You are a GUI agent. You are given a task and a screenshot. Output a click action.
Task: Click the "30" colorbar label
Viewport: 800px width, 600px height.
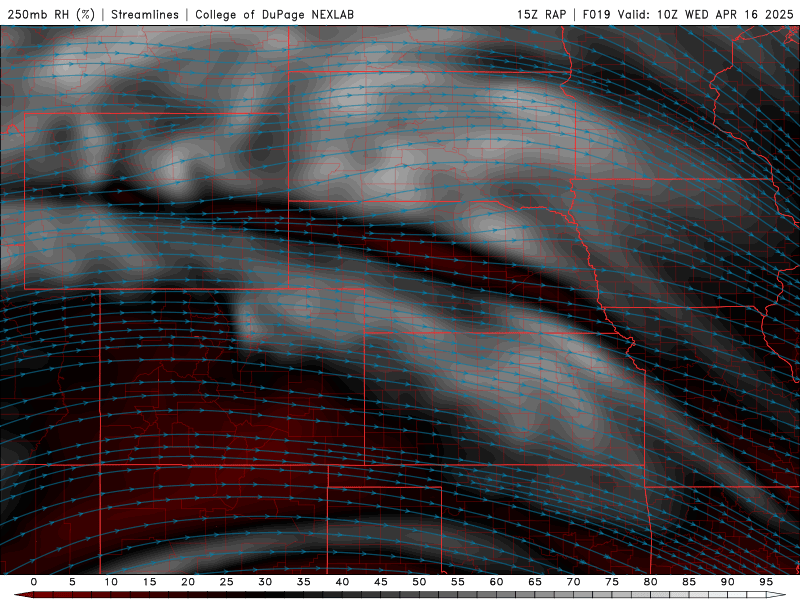pos(265,582)
